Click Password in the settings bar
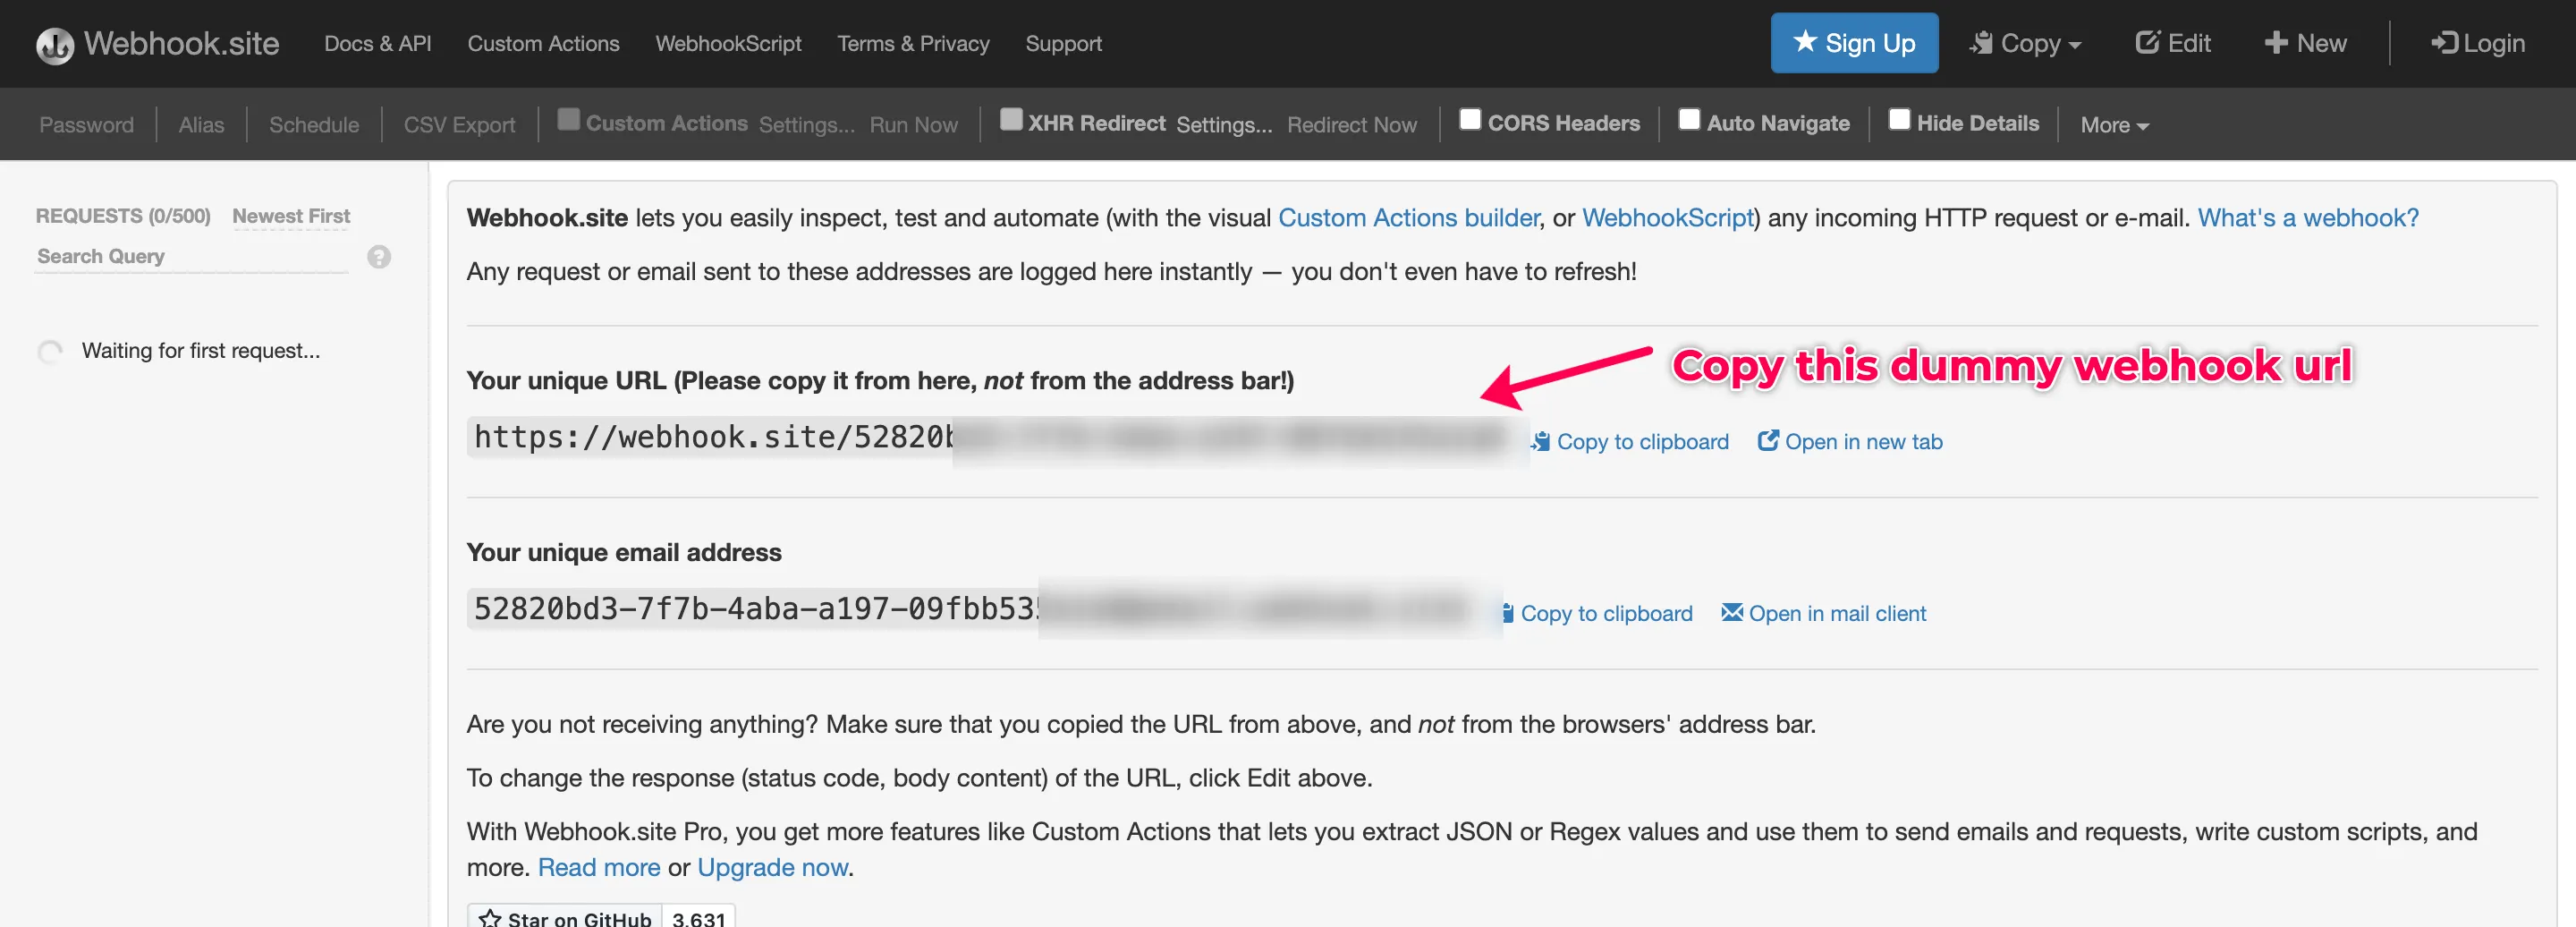The width and height of the screenshot is (2576, 927). coord(86,124)
